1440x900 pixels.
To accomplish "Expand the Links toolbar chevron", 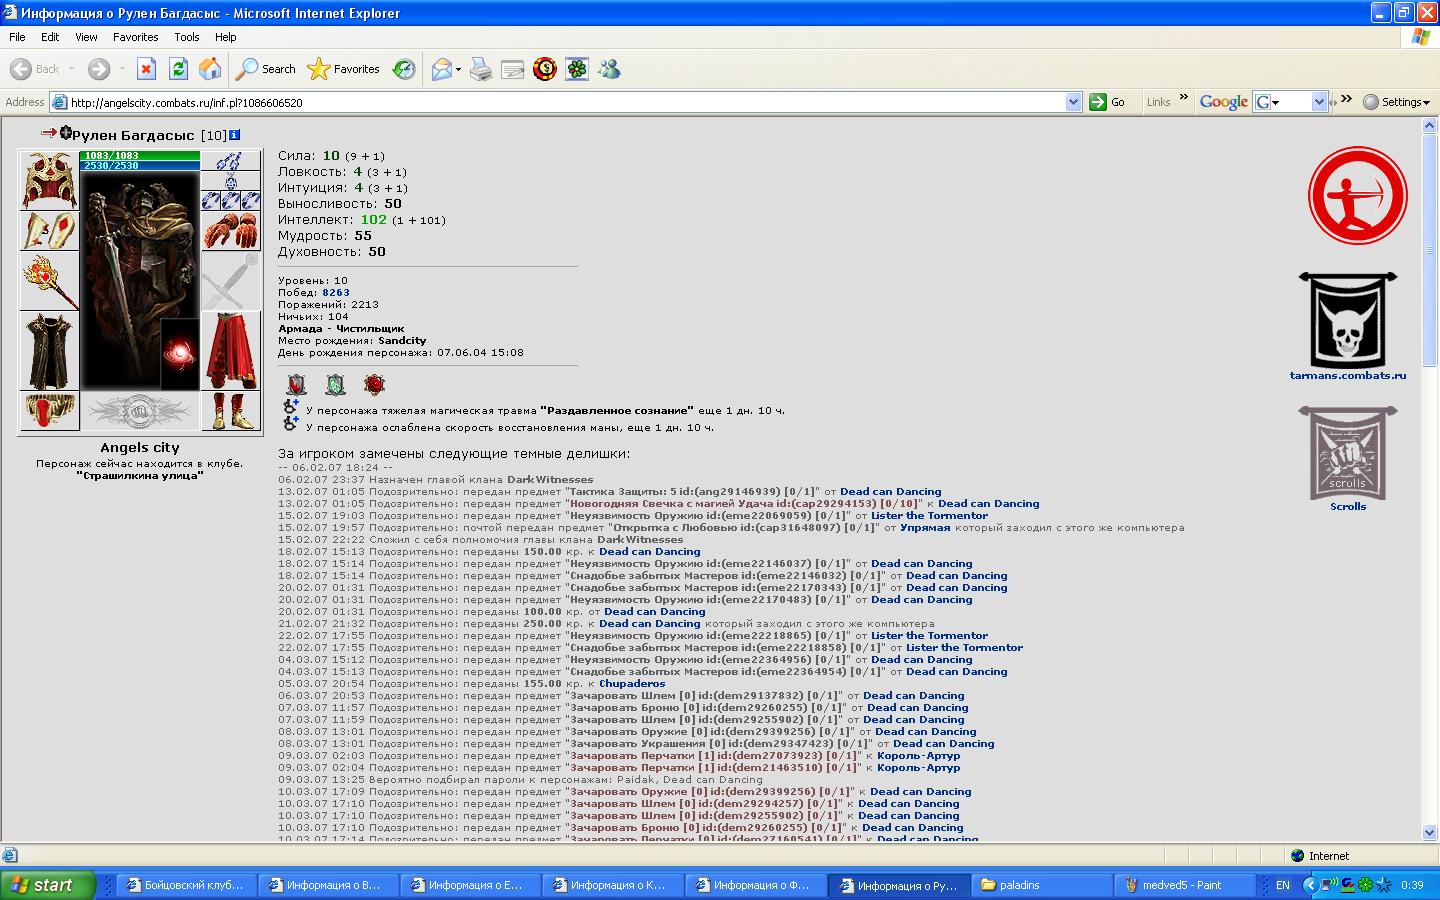I will tap(1183, 98).
